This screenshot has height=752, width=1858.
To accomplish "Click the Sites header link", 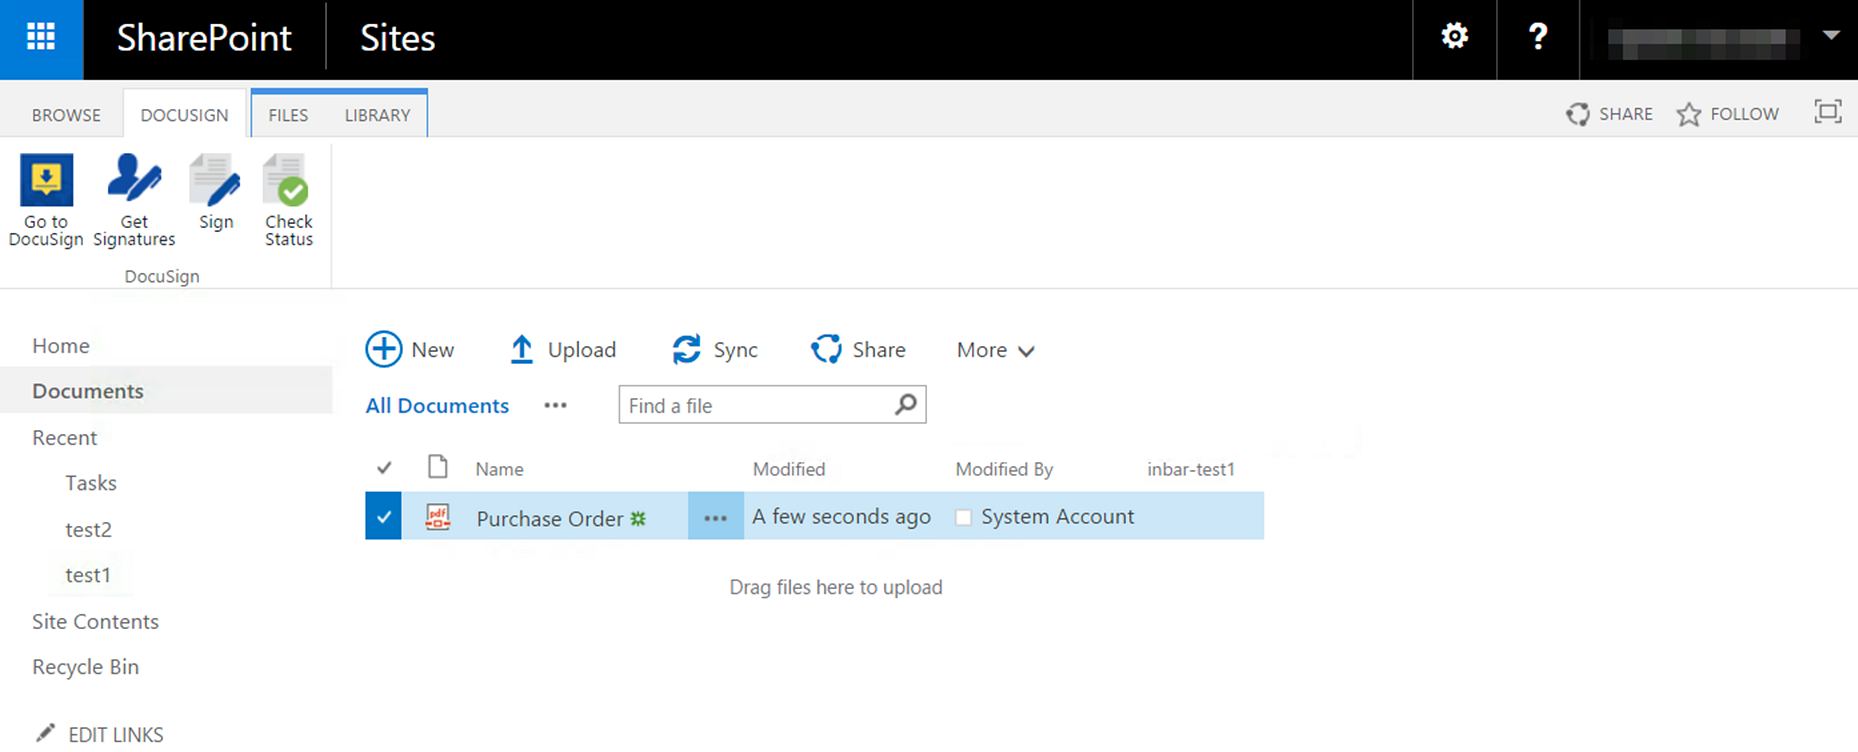I will click(x=397, y=38).
